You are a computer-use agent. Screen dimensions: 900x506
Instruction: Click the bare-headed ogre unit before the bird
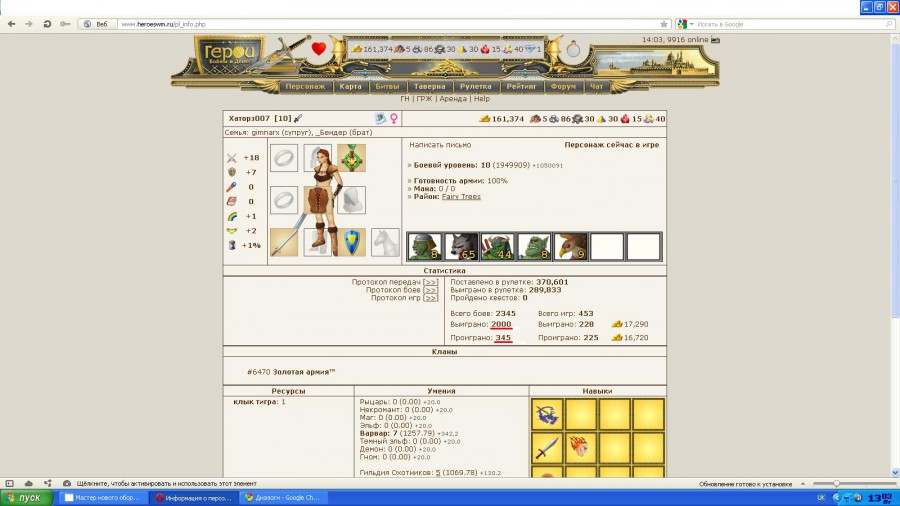534,246
